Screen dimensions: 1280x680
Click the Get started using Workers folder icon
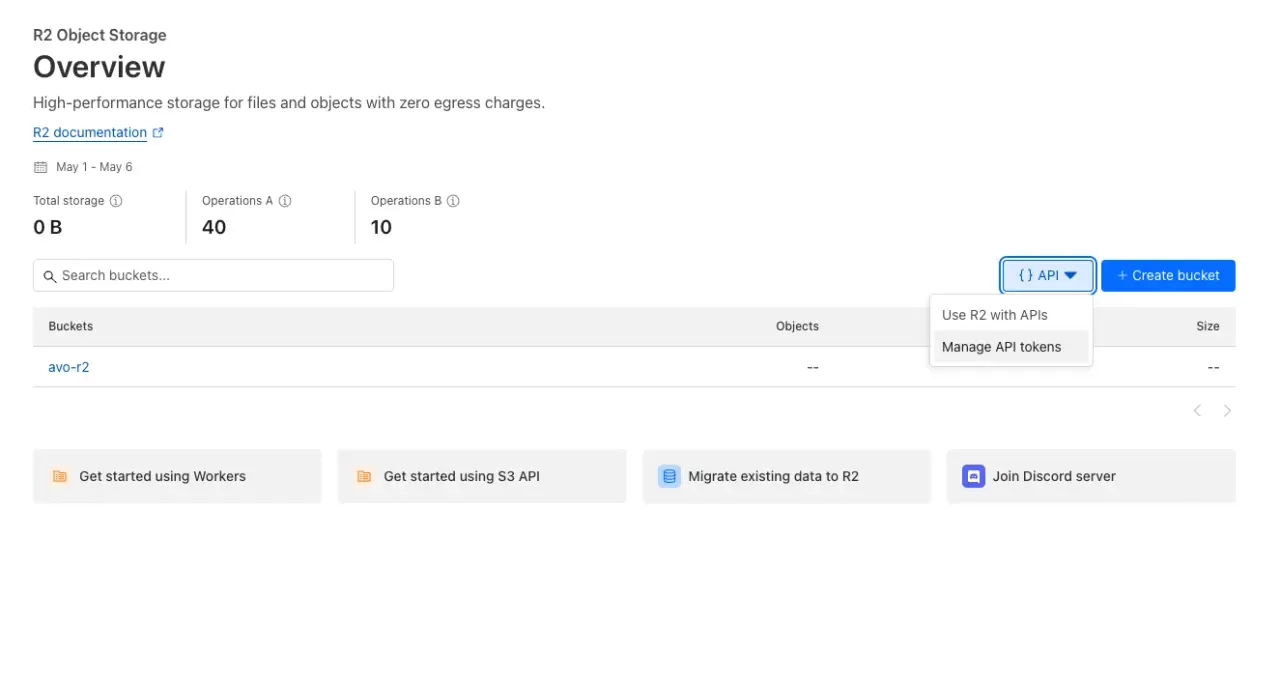tap(60, 476)
